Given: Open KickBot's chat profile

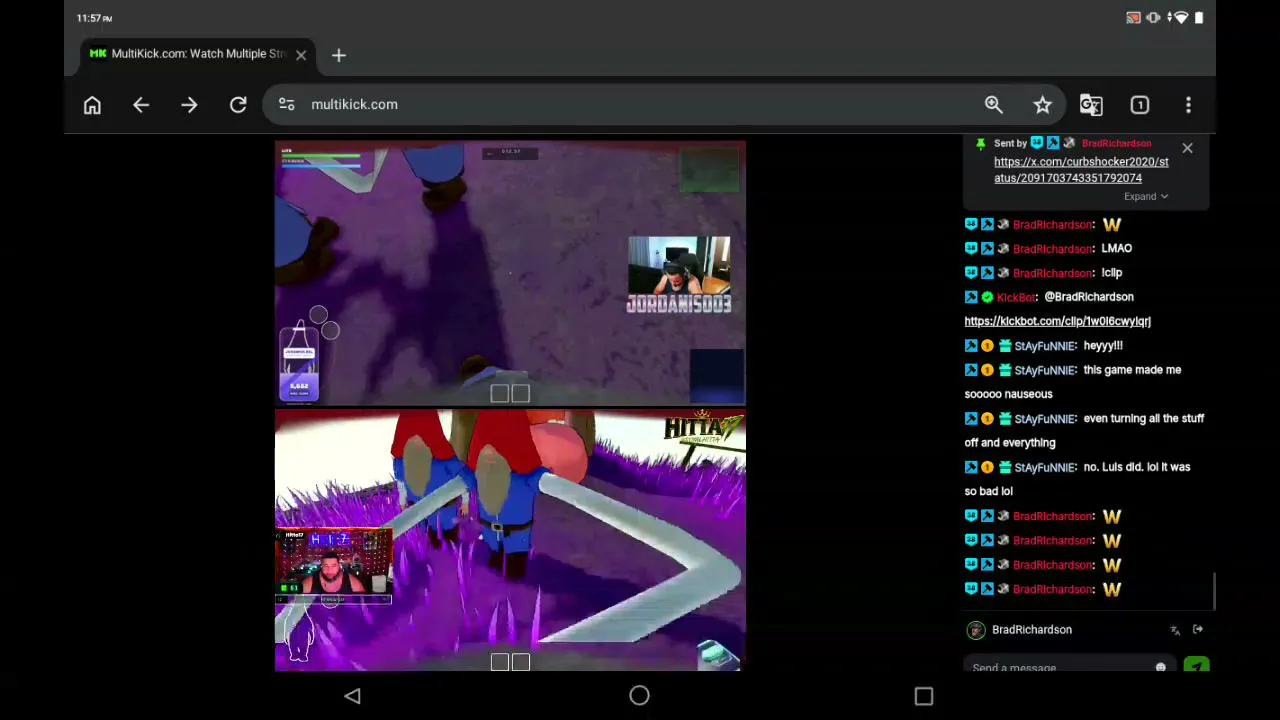Looking at the screenshot, I should (1015, 297).
